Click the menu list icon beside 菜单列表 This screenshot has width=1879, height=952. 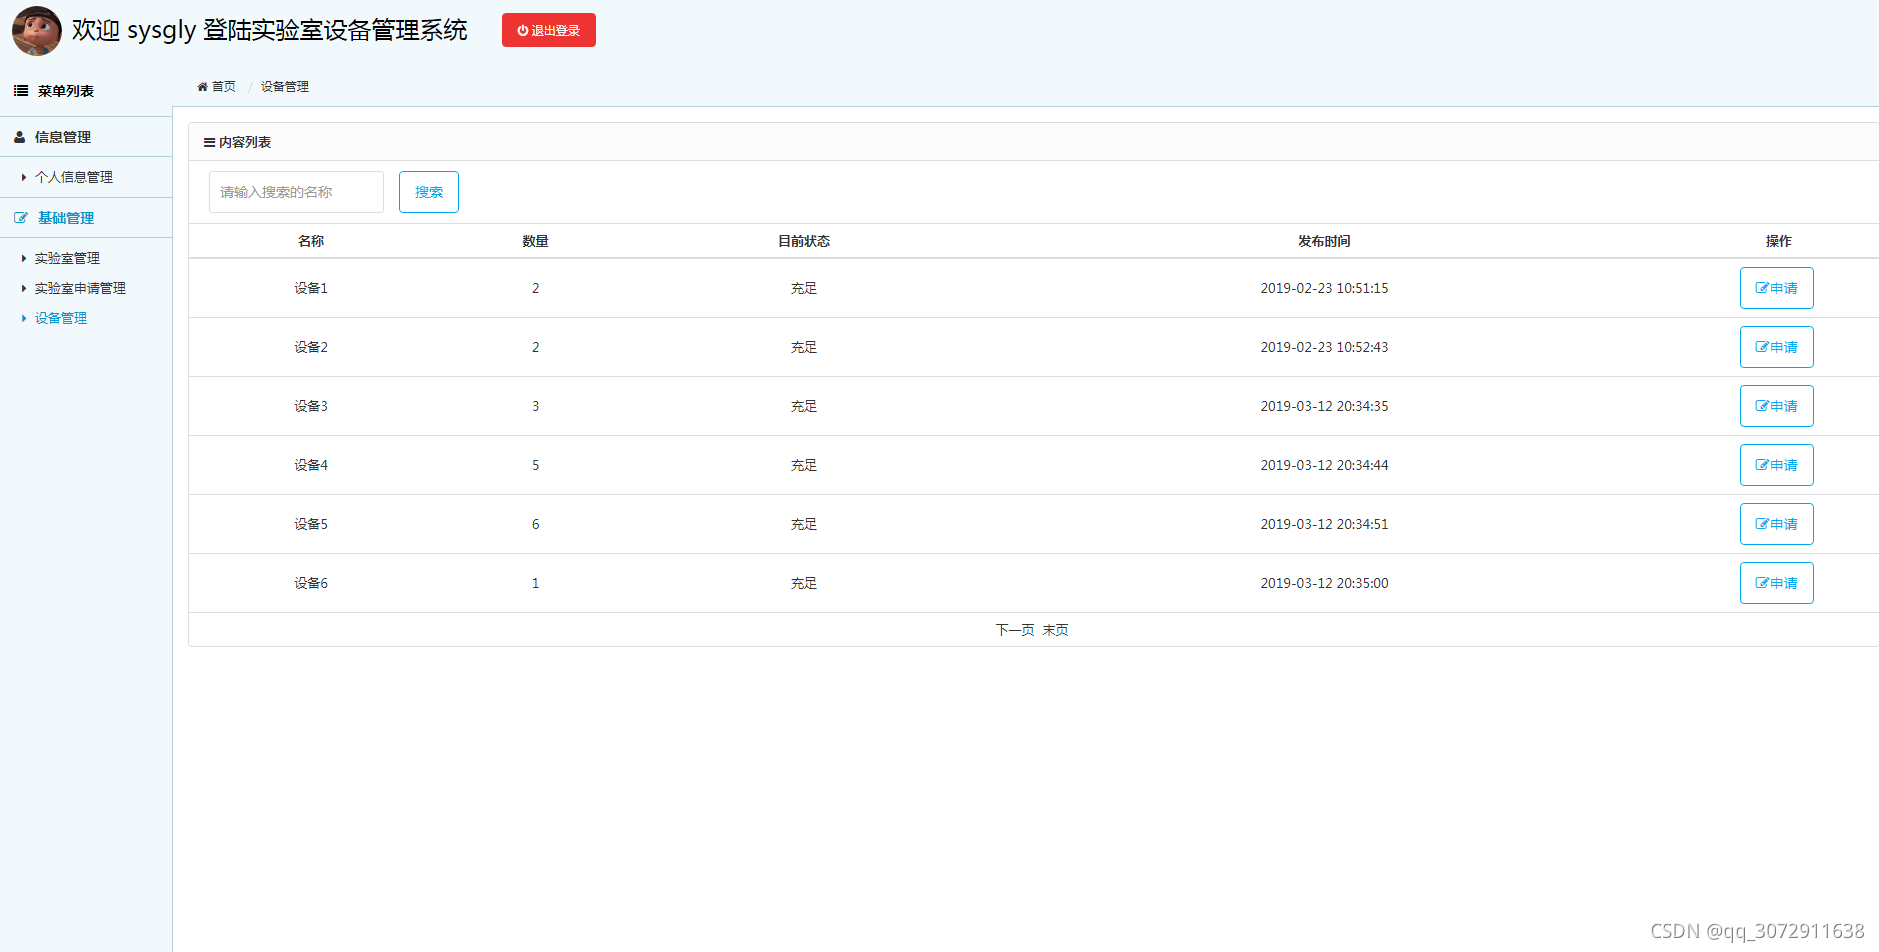point(21,91)
